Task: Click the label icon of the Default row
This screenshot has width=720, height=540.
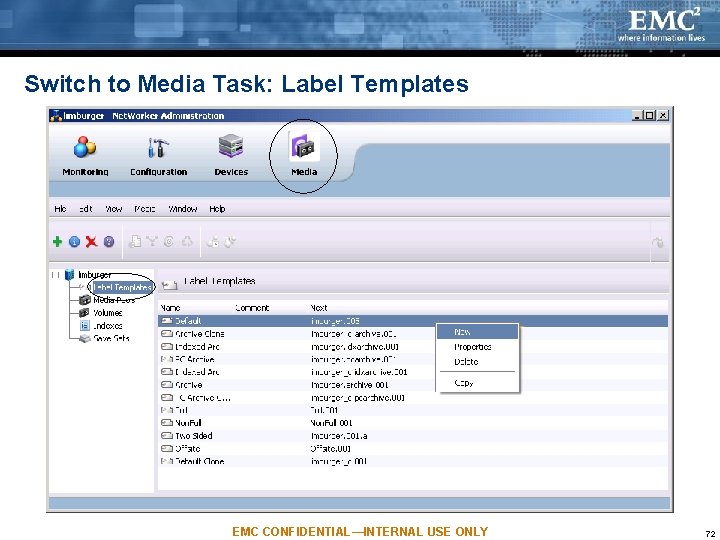Action: [167, 321]
